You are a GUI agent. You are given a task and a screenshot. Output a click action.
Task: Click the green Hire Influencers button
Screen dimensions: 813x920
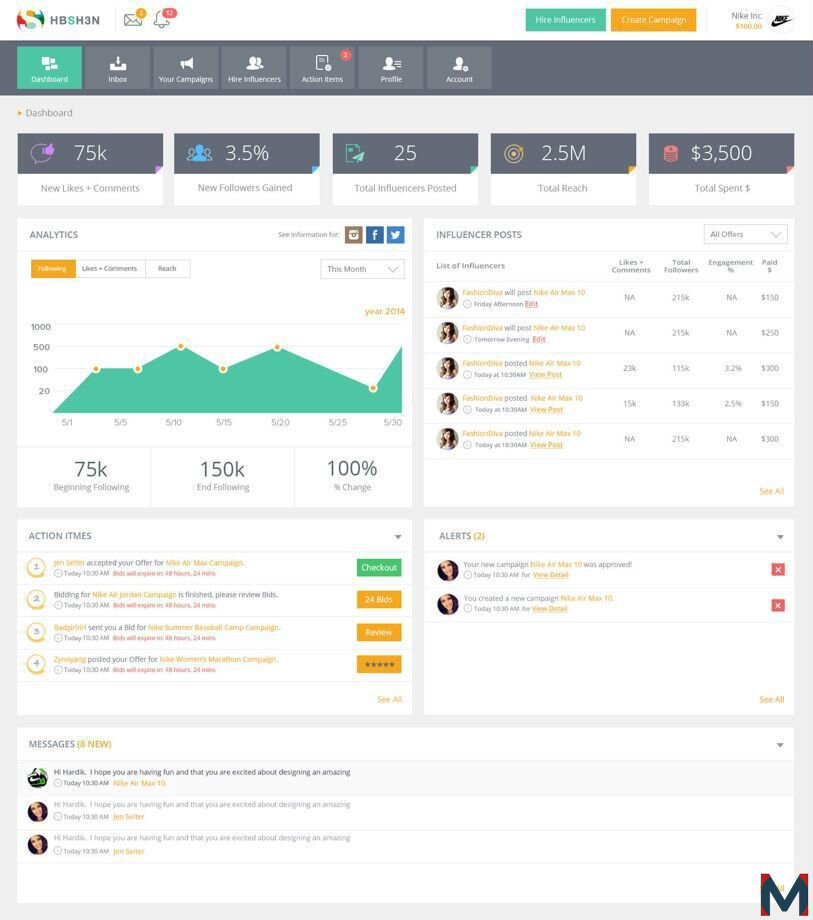point(565,20)
